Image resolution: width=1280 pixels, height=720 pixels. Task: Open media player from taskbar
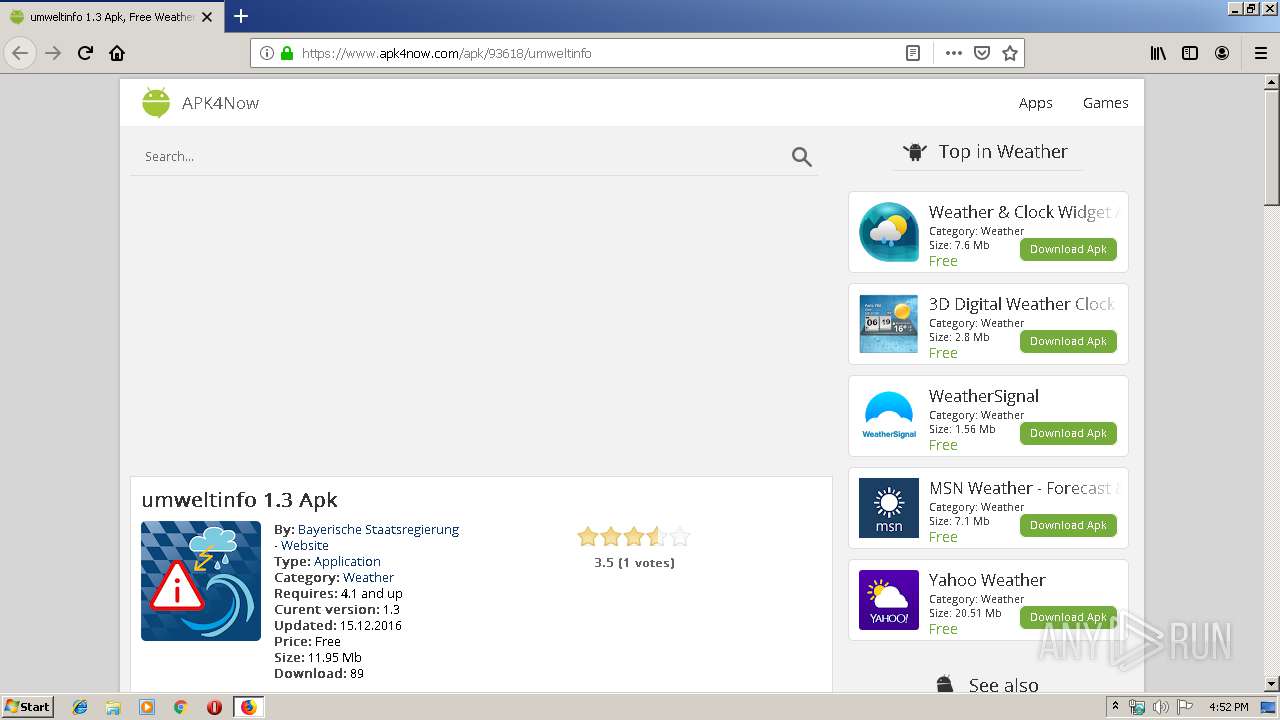(x=147, y=707)
